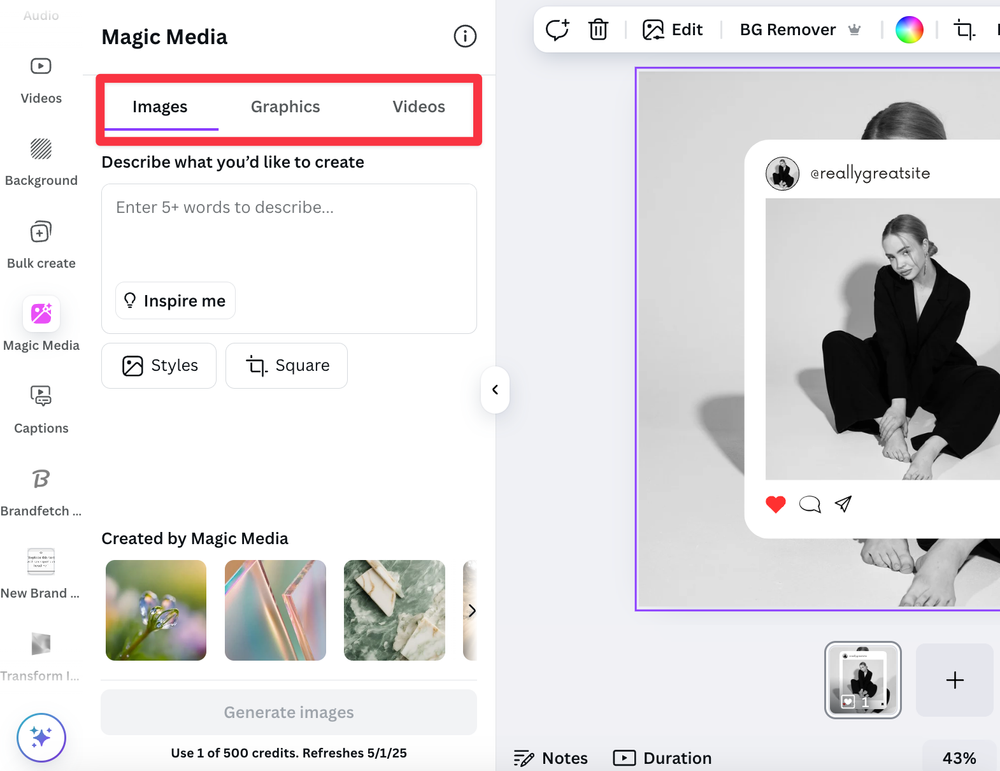Select the Bulk create tool
1000x771 pixels.
41,232
